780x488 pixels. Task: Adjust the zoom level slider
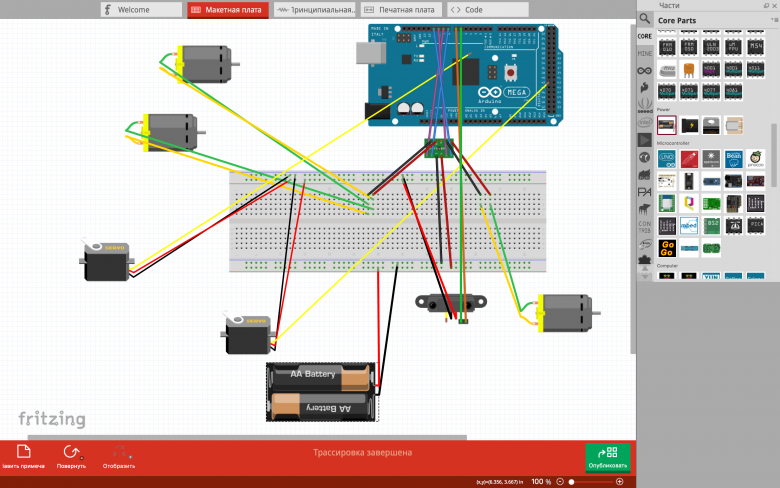click(572, 482)
